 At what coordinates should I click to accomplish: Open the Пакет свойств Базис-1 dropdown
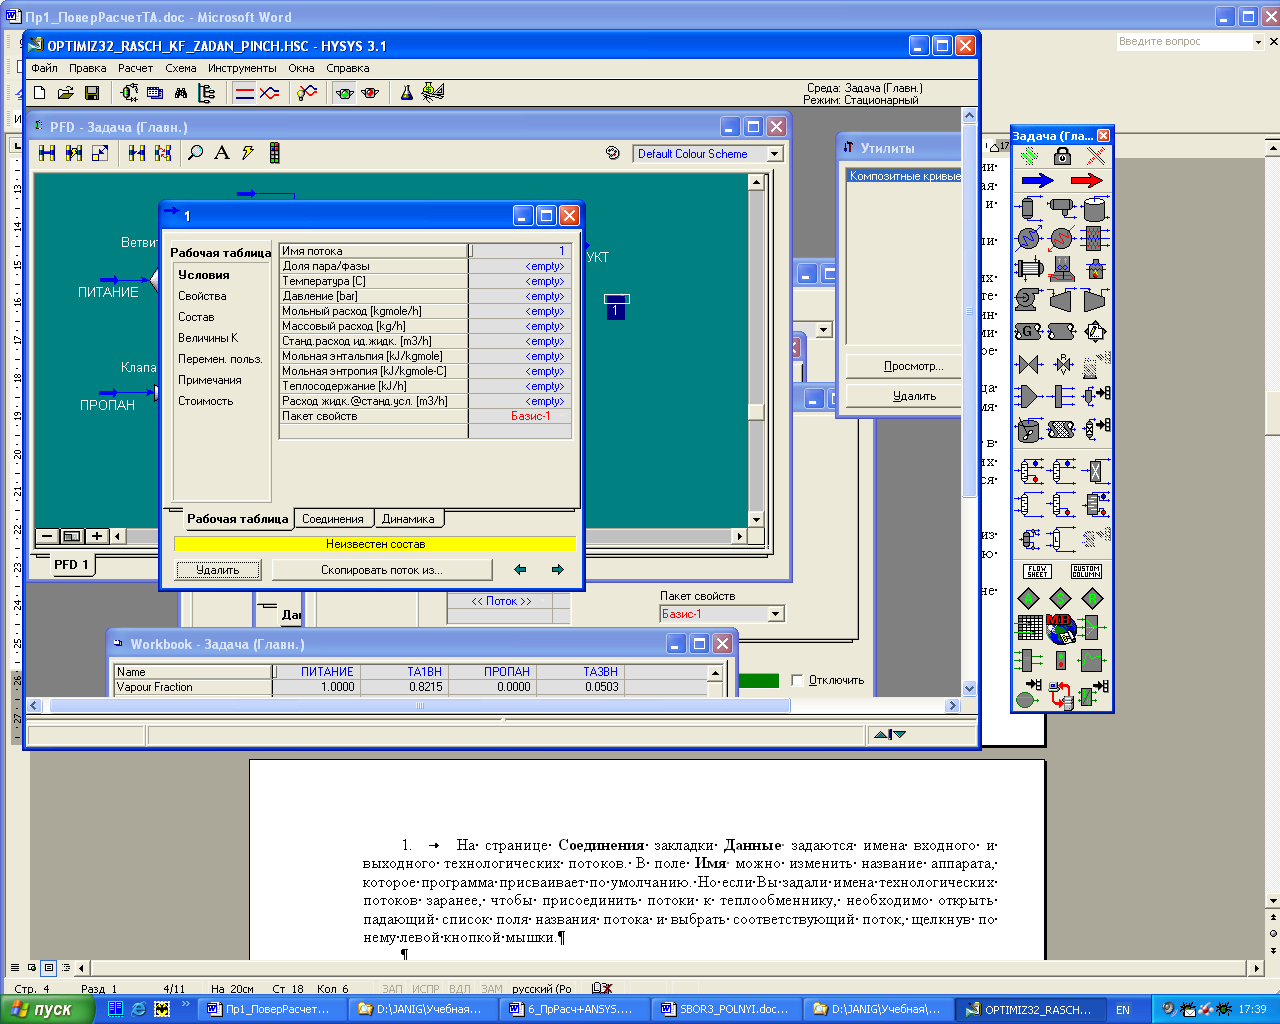775,614
